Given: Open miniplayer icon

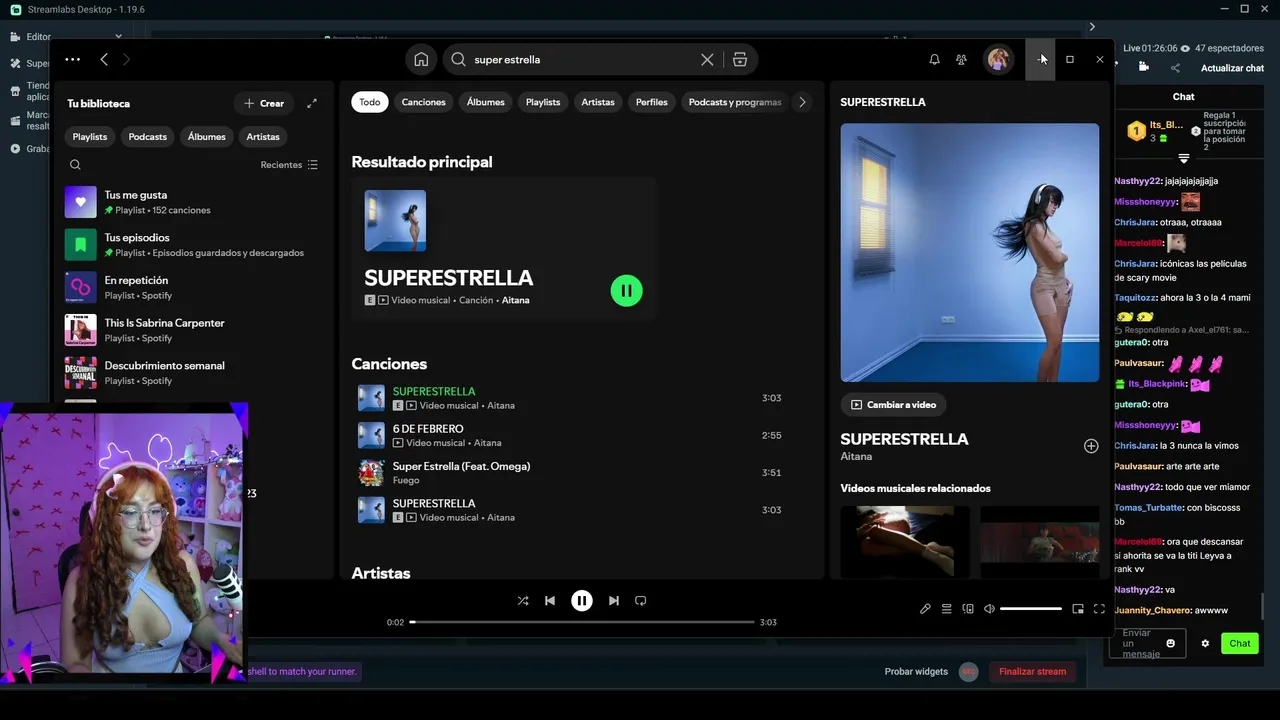Looking at the screenshot, I should (x=1078, y=609).
